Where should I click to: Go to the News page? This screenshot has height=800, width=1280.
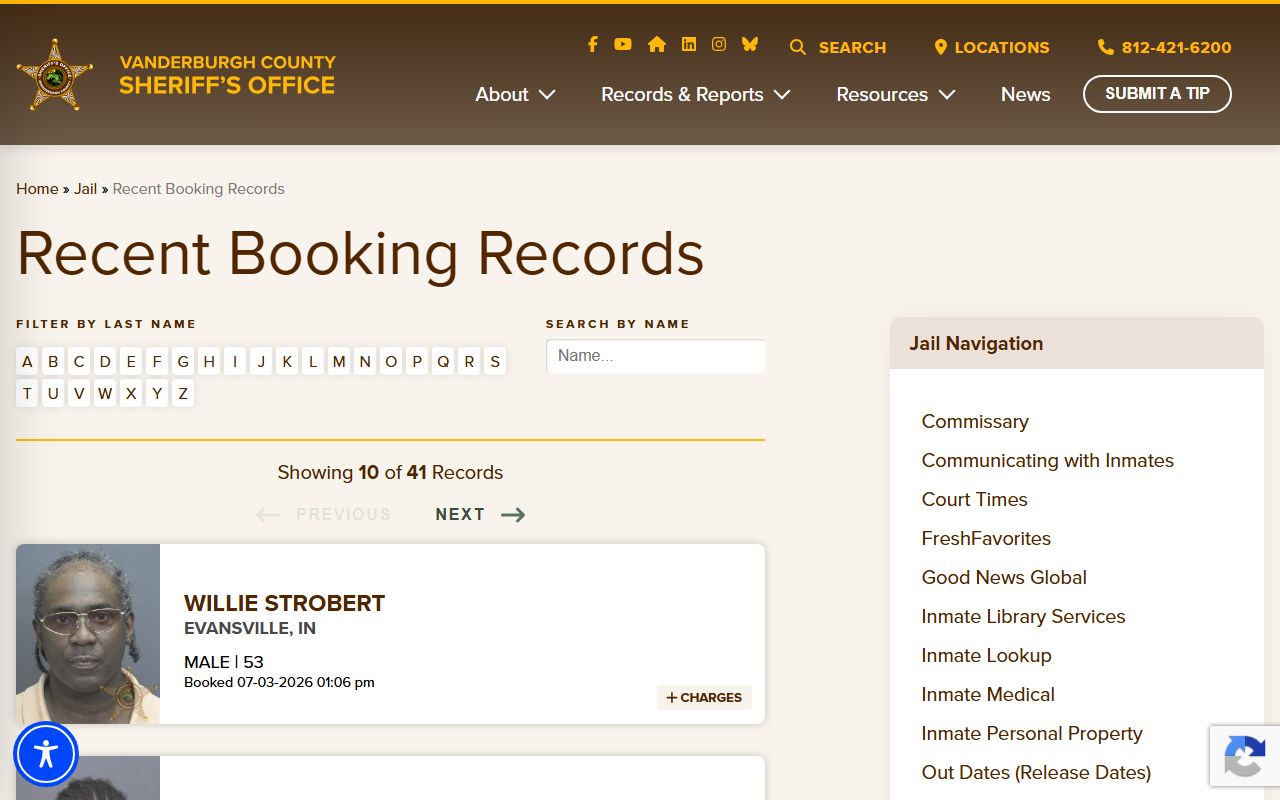click(1025, 94)
